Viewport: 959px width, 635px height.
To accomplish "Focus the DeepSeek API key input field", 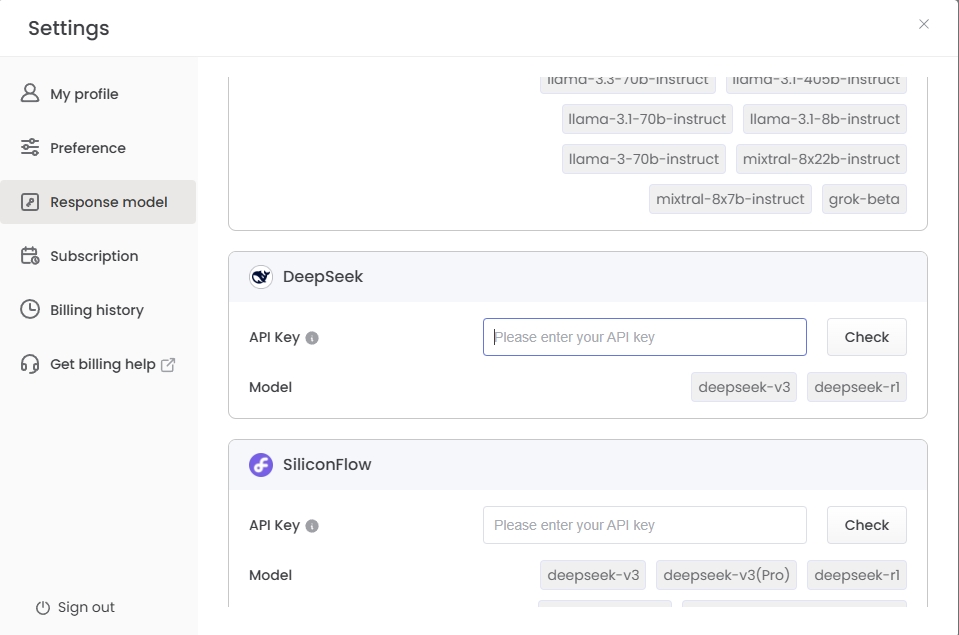I will point(644,337).
